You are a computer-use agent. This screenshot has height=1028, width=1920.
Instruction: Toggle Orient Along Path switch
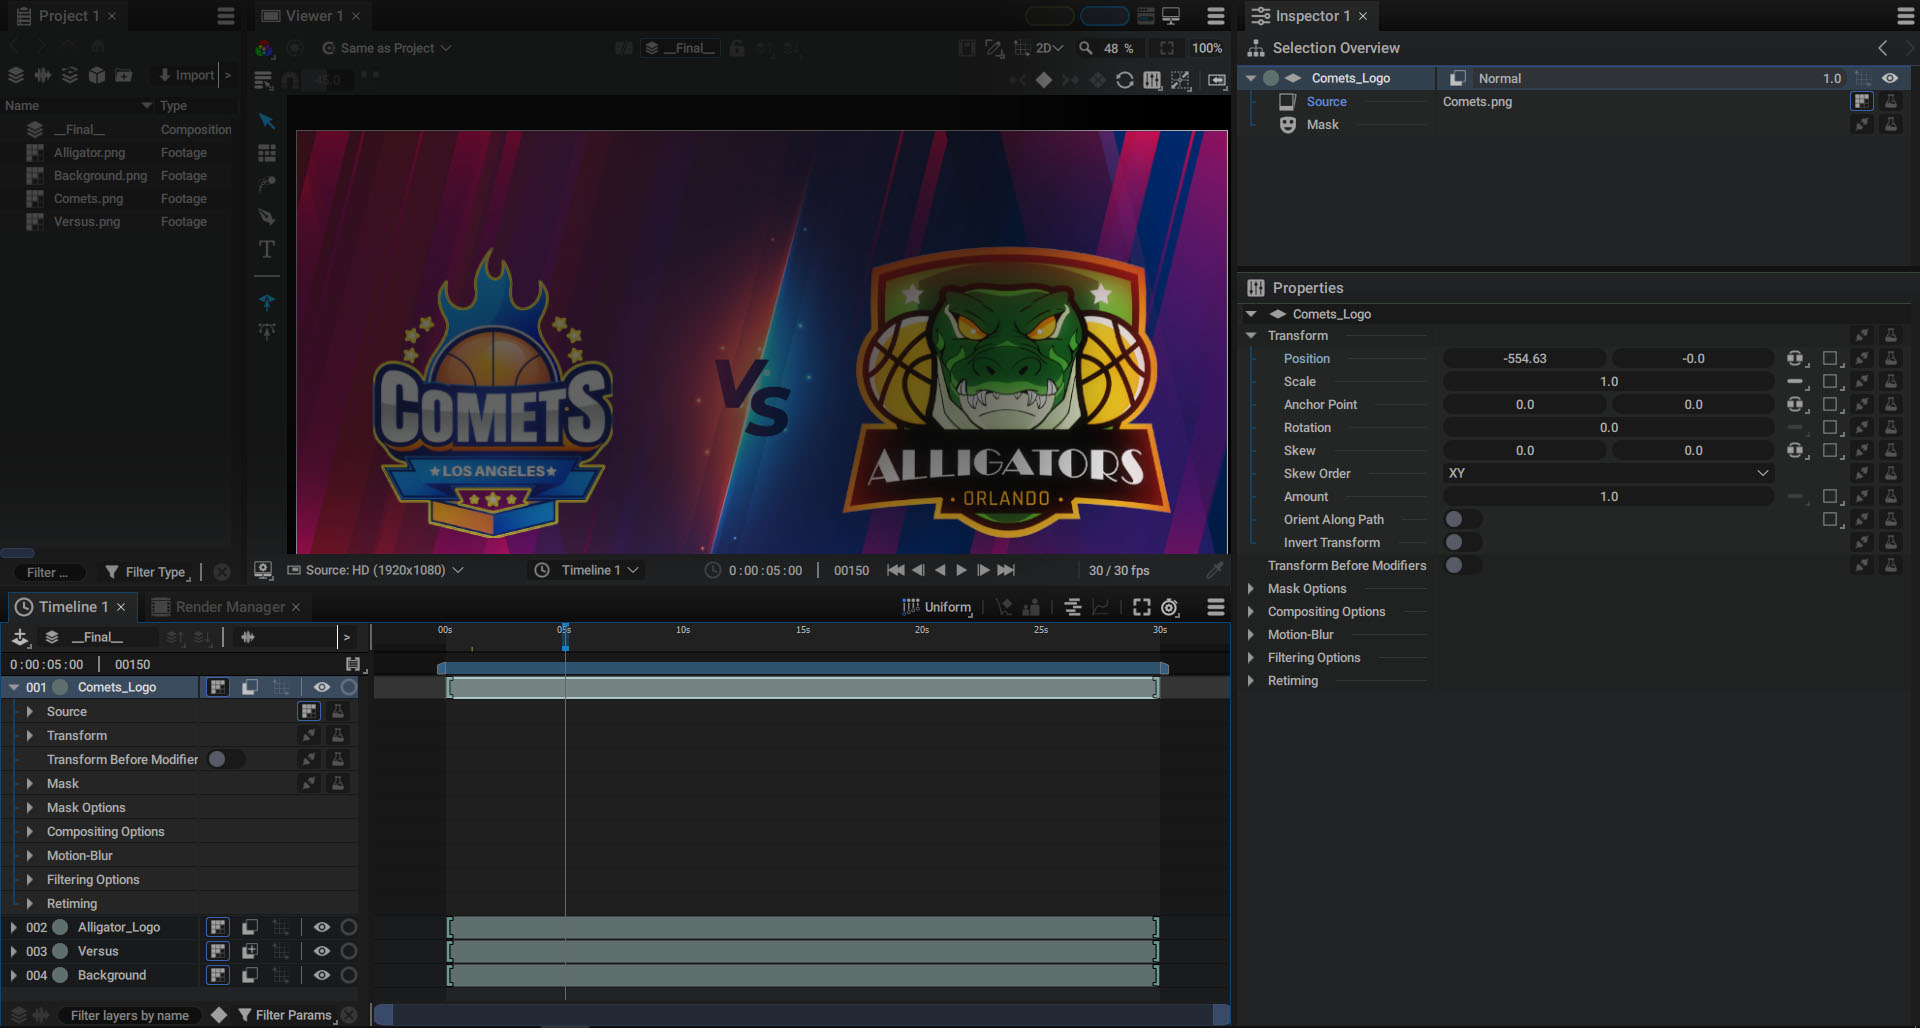(x=1462, y=519)
